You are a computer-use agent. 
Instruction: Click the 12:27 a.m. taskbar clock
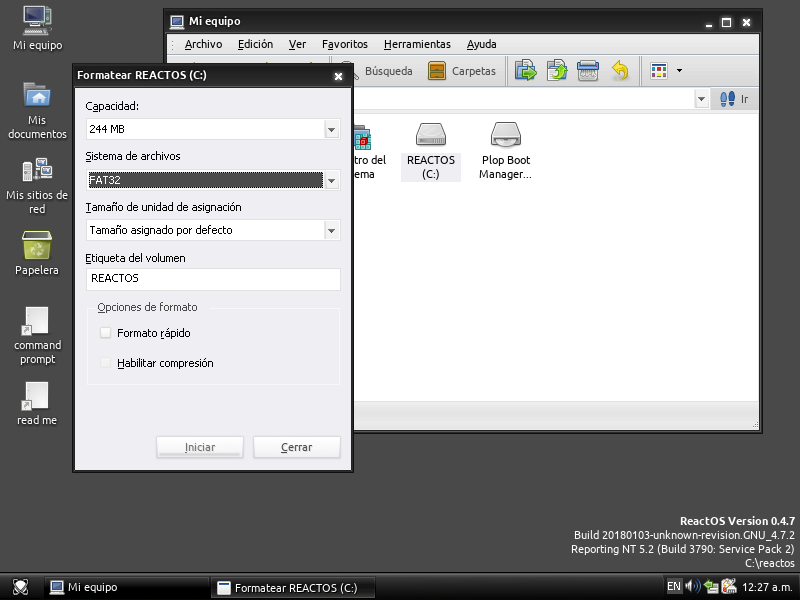pos(766,587)
